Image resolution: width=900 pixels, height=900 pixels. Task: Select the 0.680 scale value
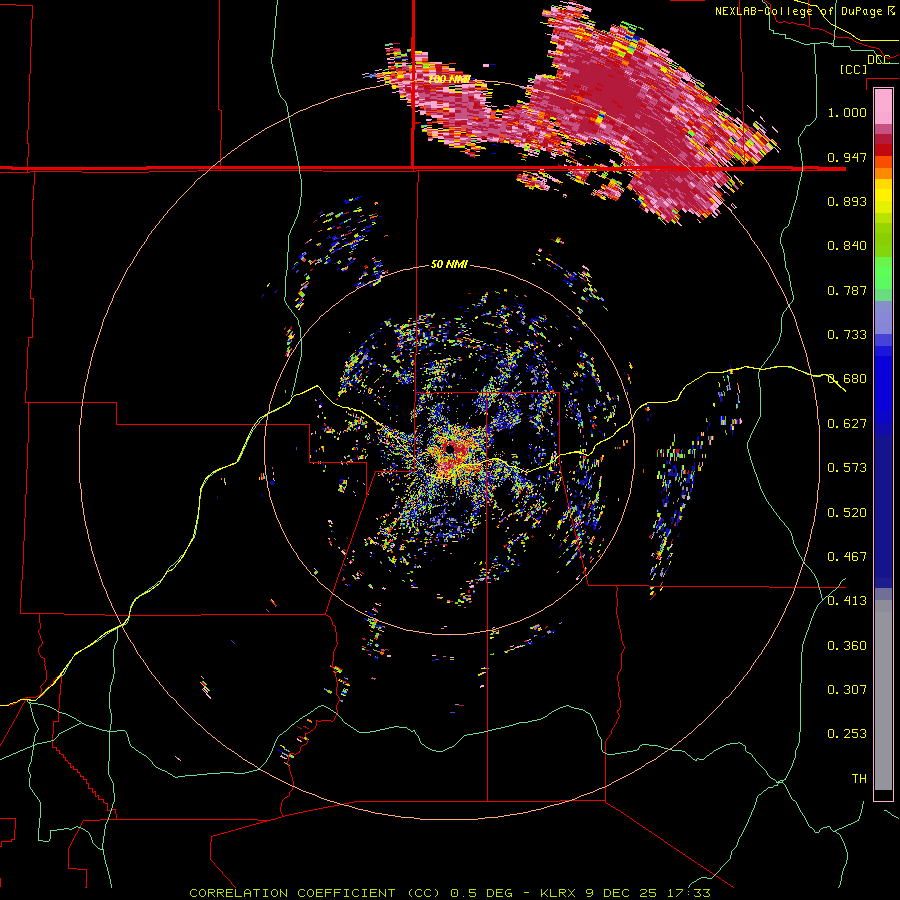point(847,379)
